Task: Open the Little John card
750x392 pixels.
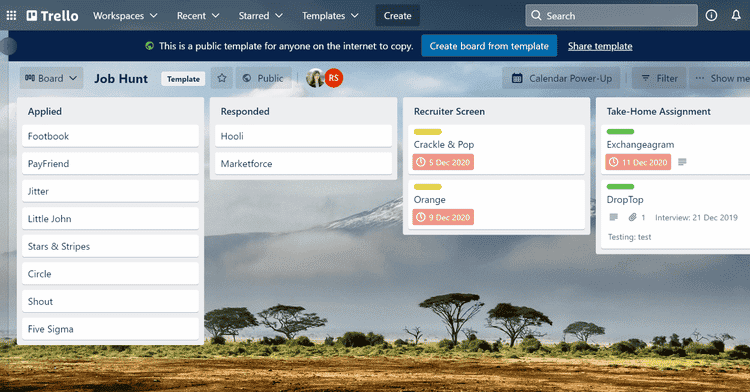Action: click(110, 219)
